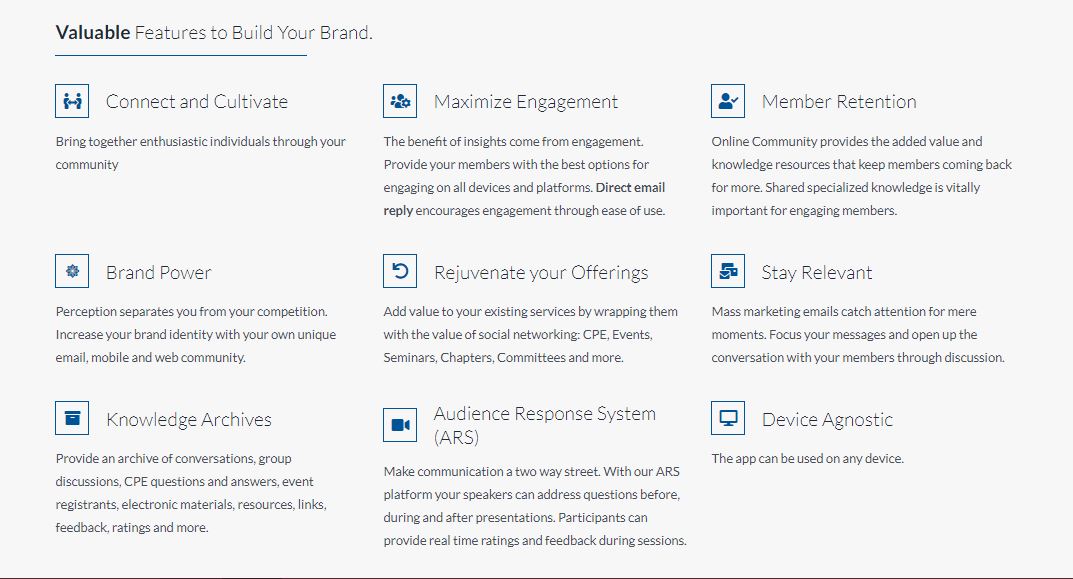This screenshot has width=1073, height=579.
Task: Click the Maximize Engagement users icon
Action: point(400,101)
